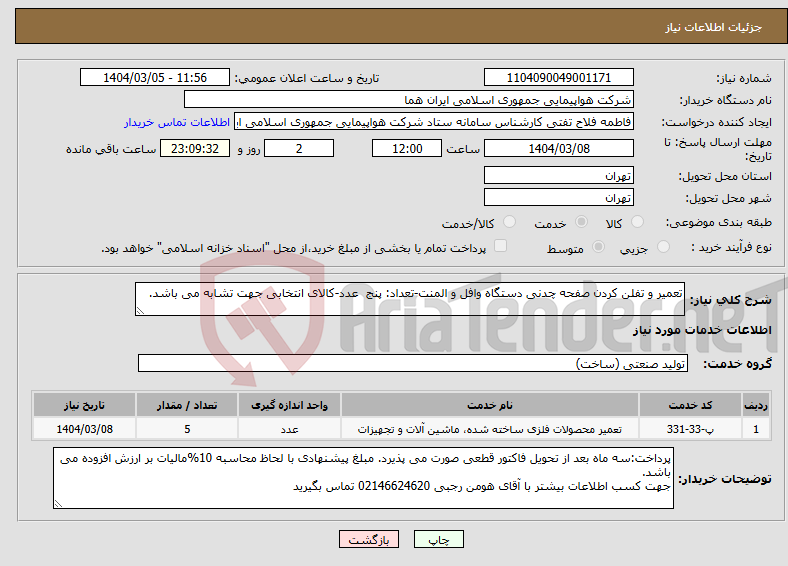Click the deadline date field 1404/03/08

pos(558,148)
